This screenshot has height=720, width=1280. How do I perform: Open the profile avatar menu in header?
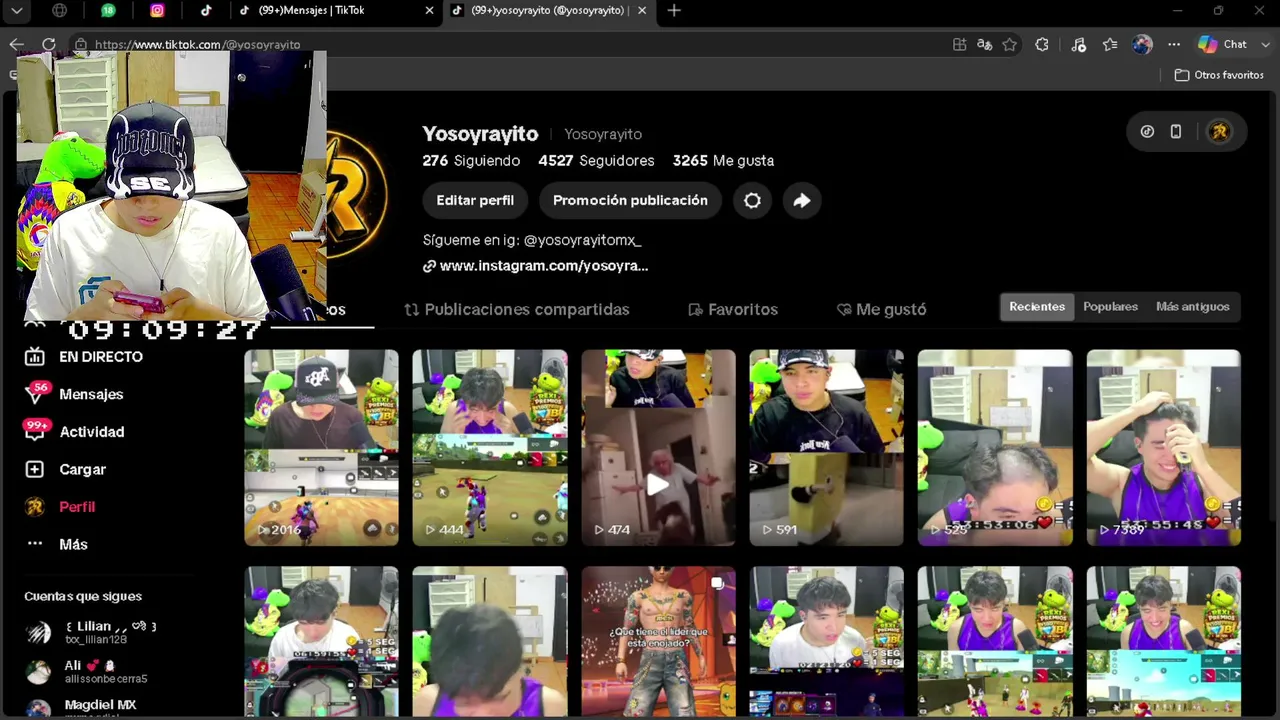(x=1219, y=131)
